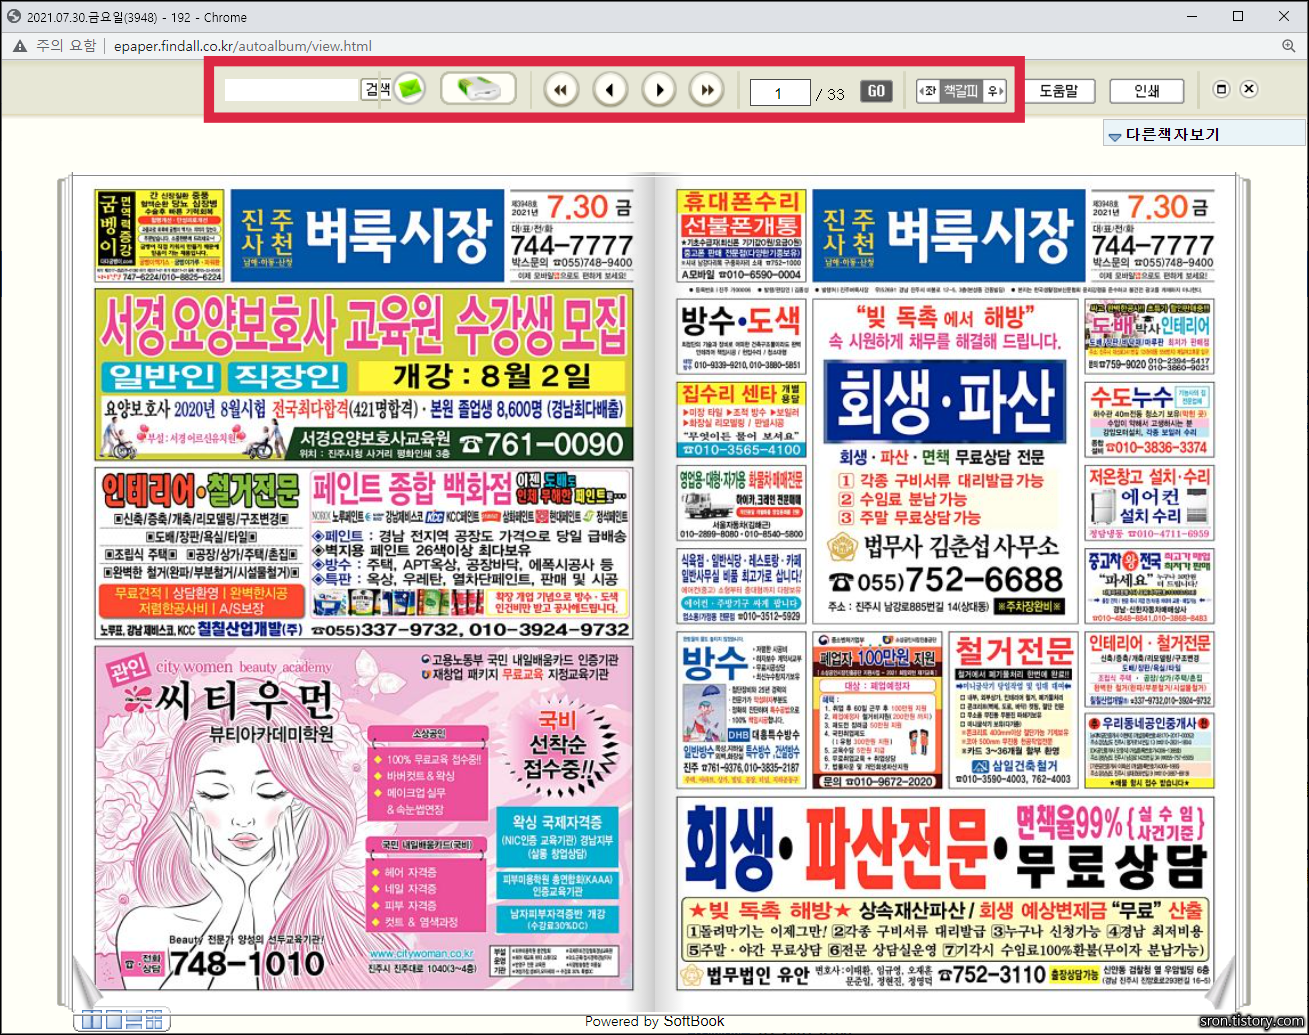Click the 좌 left bookmark arrow
Screen dimensions: 1309x1035
tap(929, 91)
